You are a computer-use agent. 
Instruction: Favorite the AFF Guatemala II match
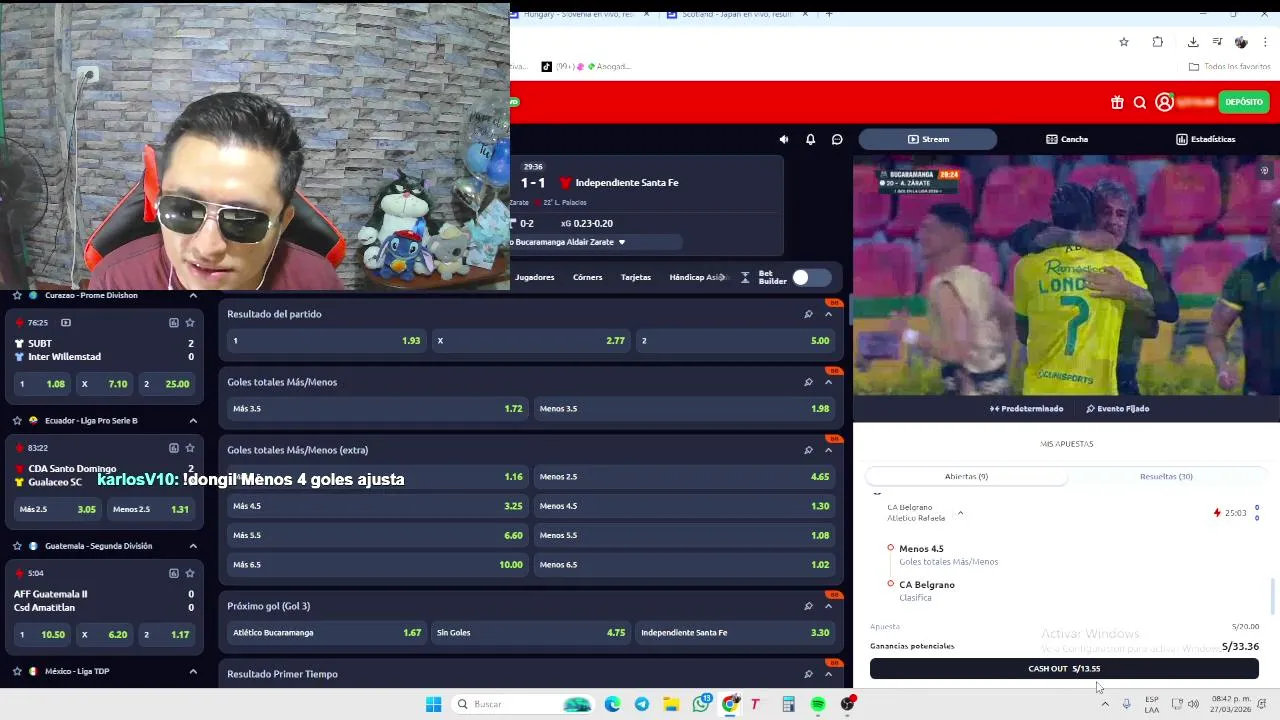pos(190,573)
